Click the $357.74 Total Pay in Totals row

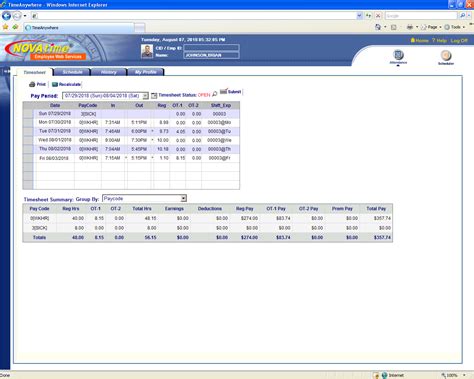[382, 238]
